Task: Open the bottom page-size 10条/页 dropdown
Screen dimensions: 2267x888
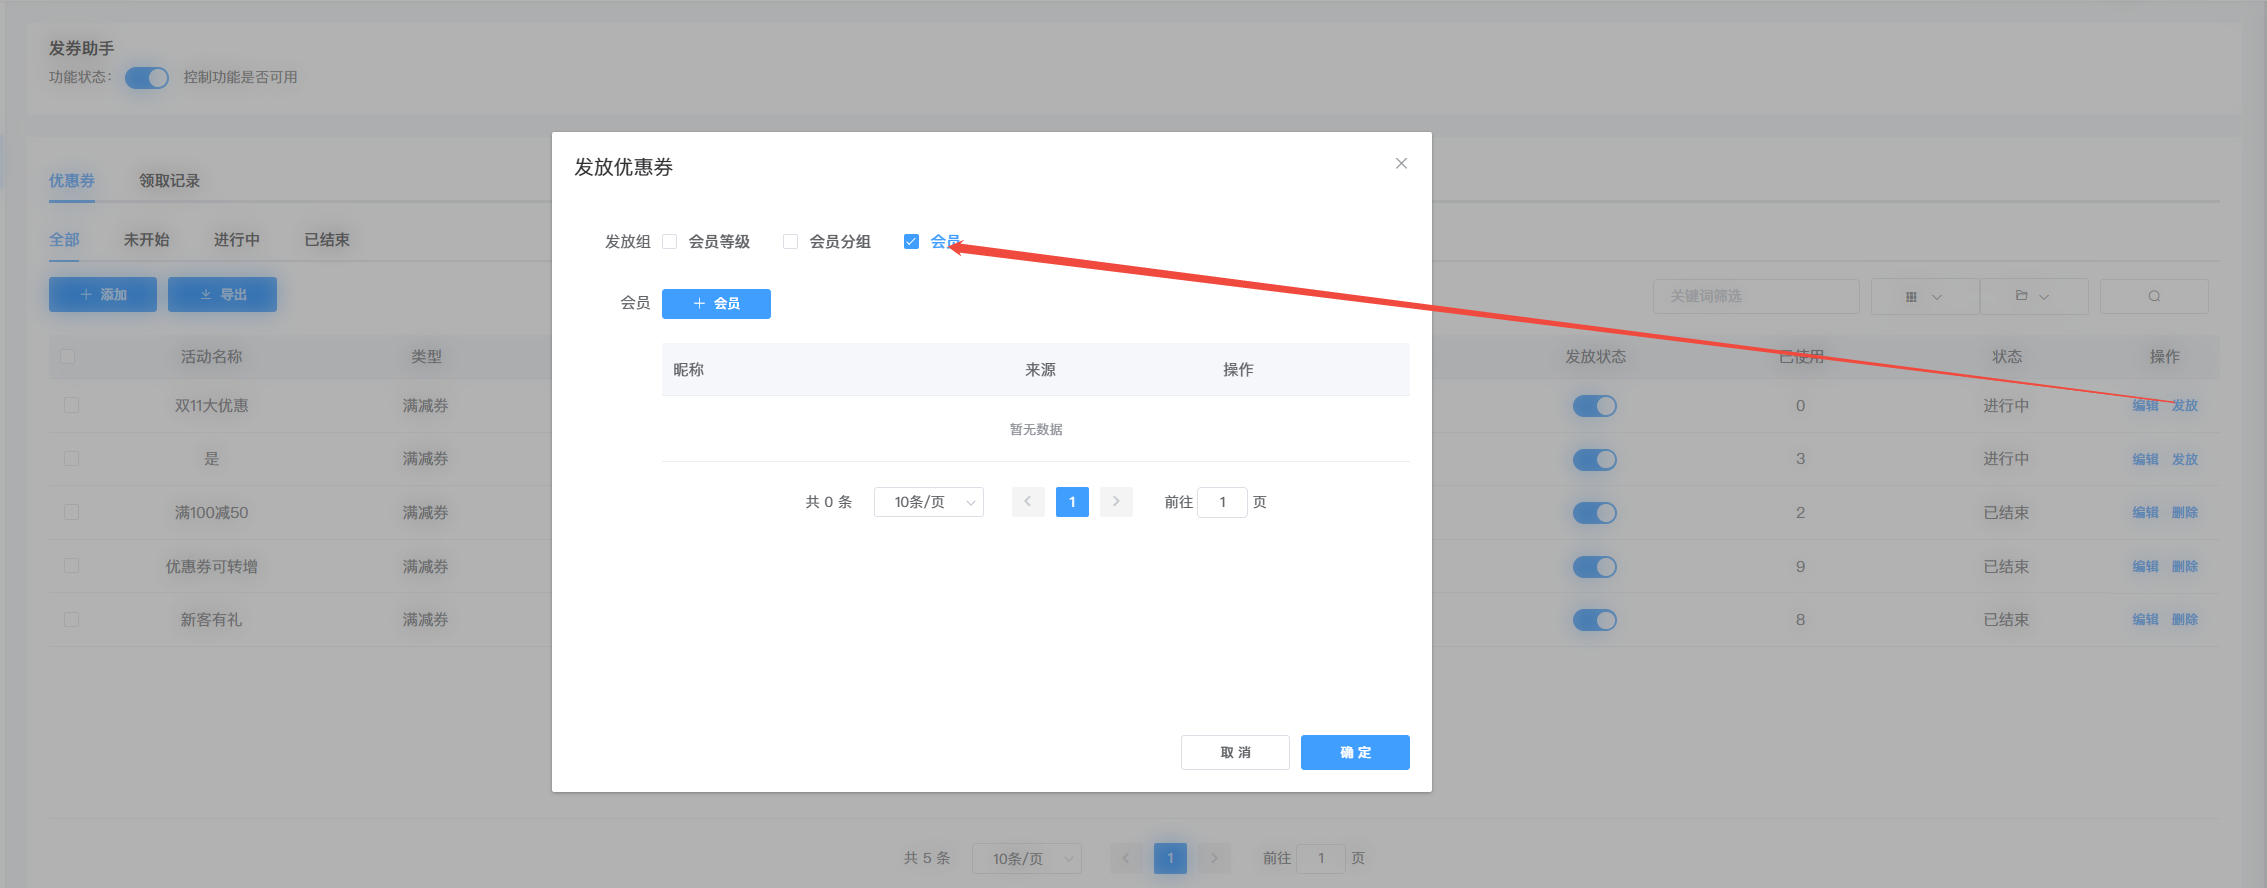Action: [1026, 858]
